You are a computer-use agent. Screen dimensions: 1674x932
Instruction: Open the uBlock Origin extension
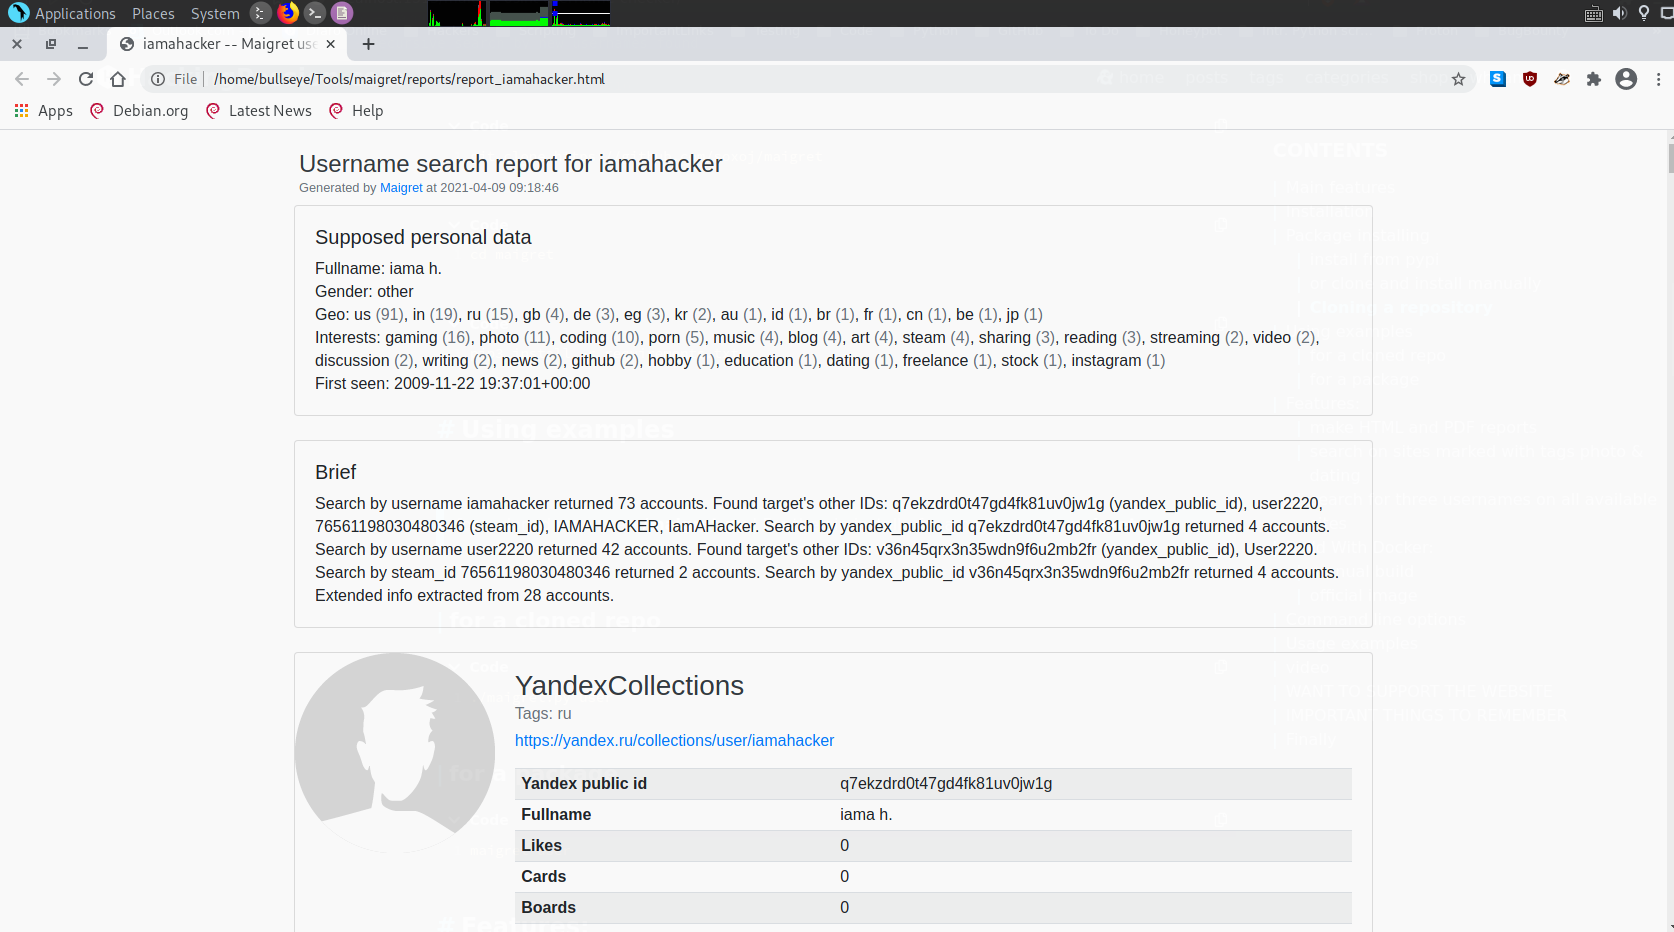click(x=1530, y=79)
